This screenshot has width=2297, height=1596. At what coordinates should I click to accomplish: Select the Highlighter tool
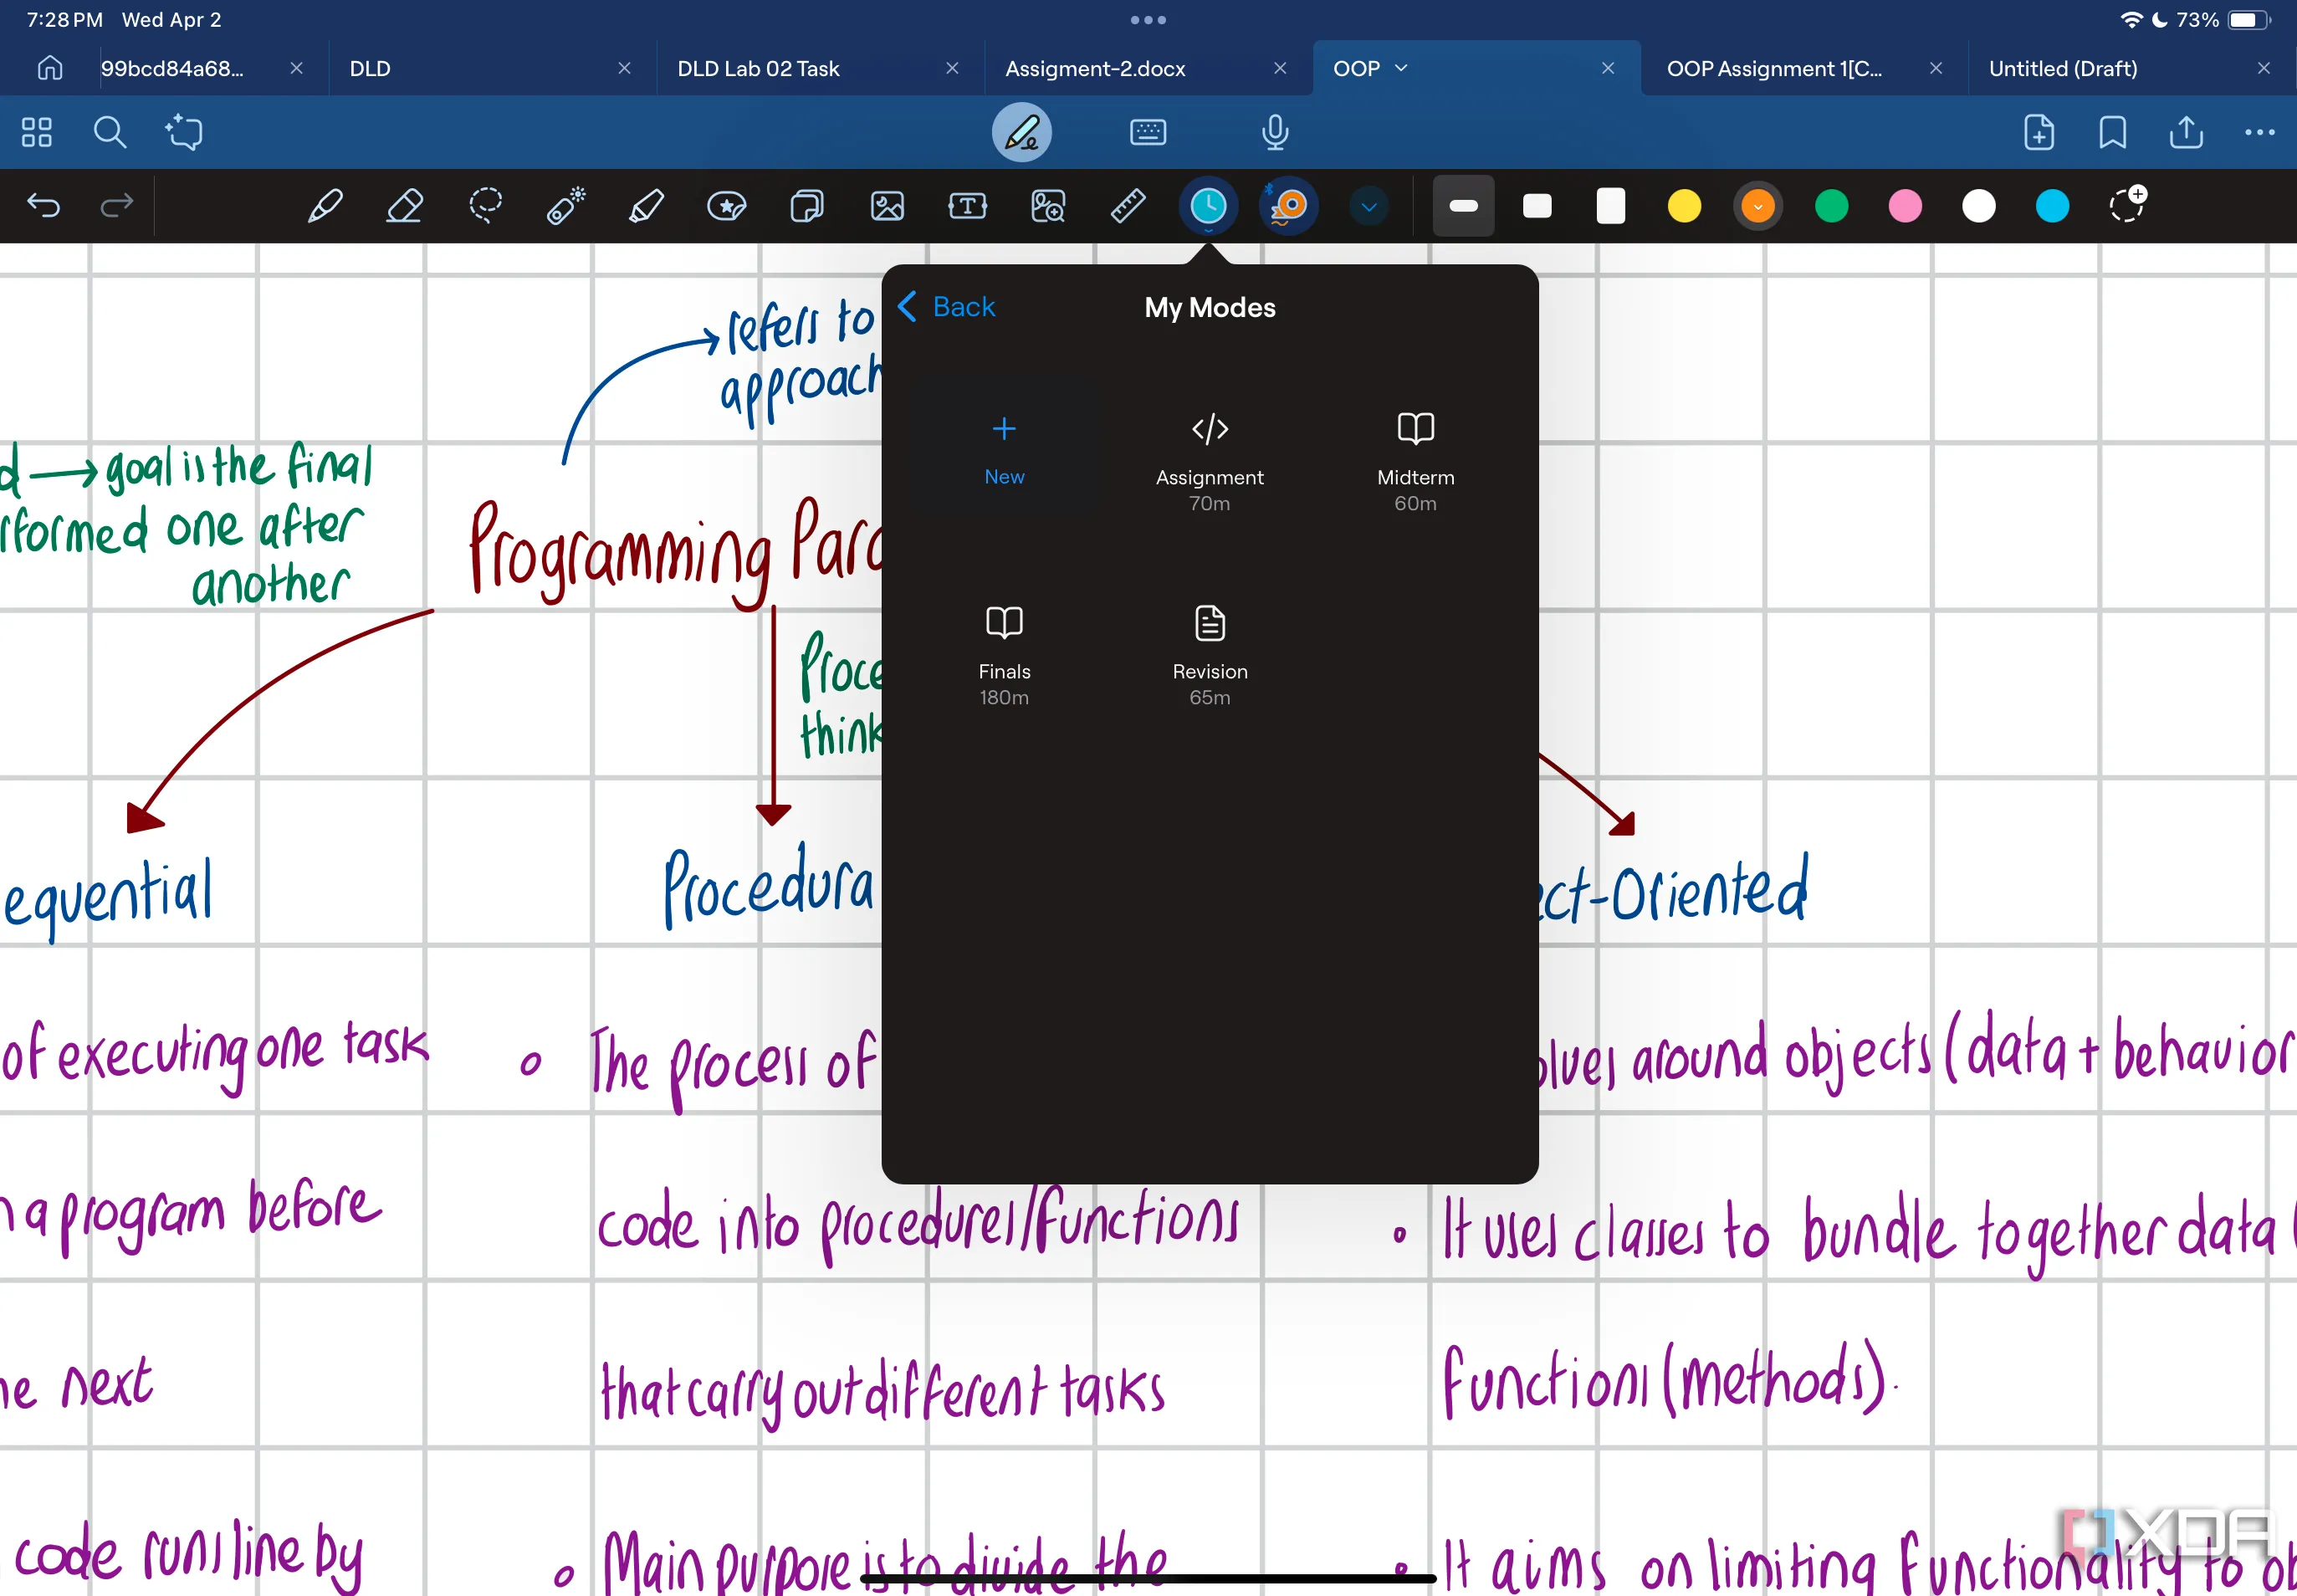click(x=646, y=206)
